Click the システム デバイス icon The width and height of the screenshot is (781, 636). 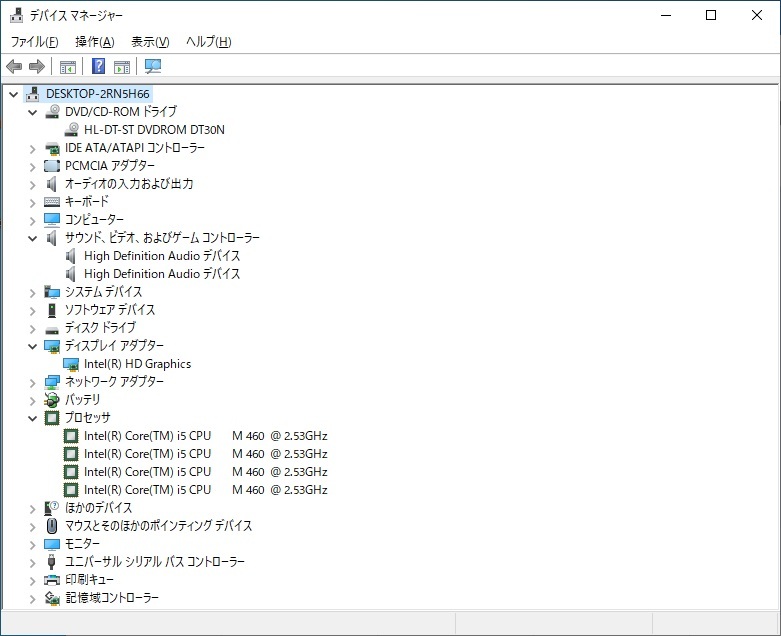coord(52,292)
